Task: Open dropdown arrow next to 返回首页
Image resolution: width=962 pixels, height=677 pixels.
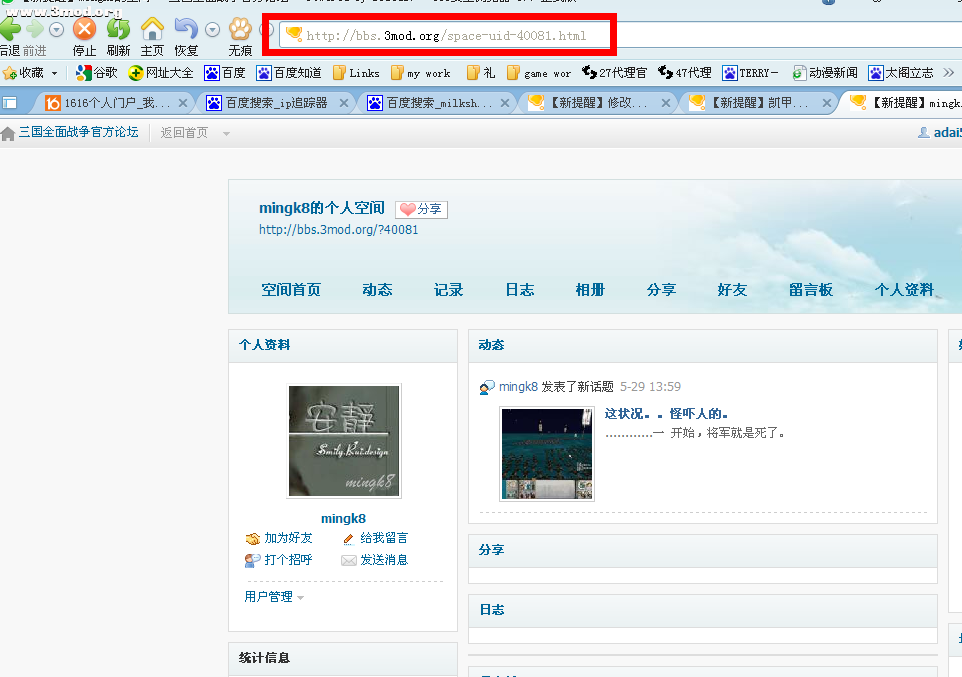Action: pos(226,134)
